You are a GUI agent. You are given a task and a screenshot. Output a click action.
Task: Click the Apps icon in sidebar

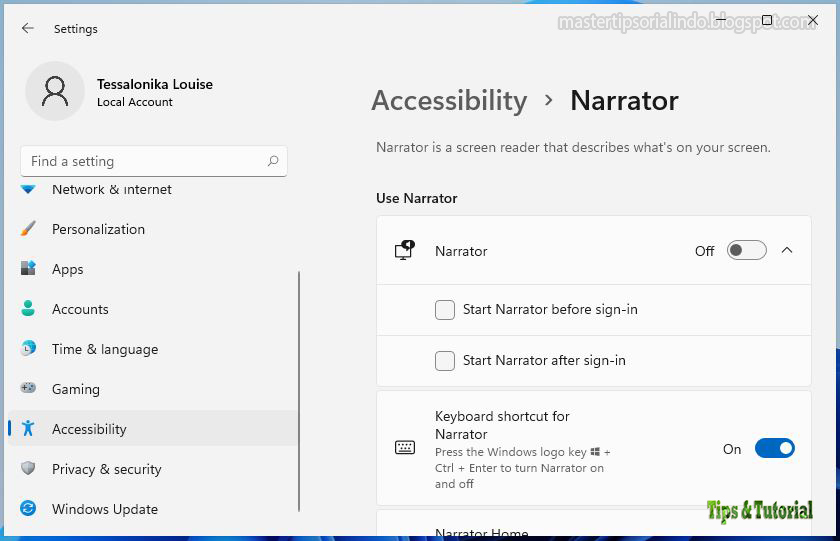28,269
